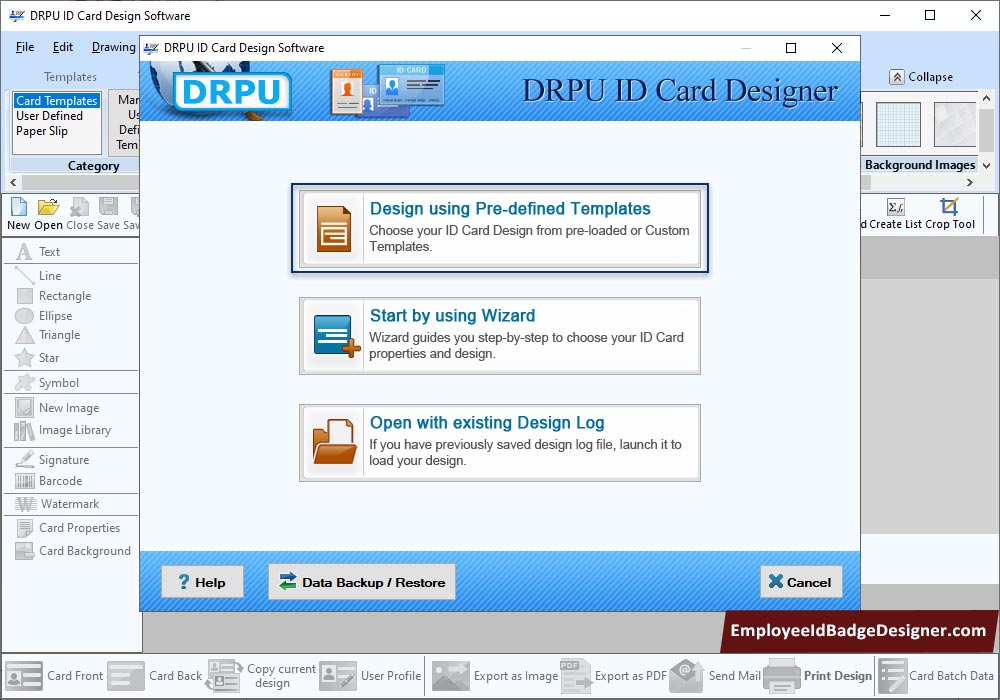Select Card Templates category
Viewport: 1000px width, 700px height.
pyautogui.click(x=57, y=101)
